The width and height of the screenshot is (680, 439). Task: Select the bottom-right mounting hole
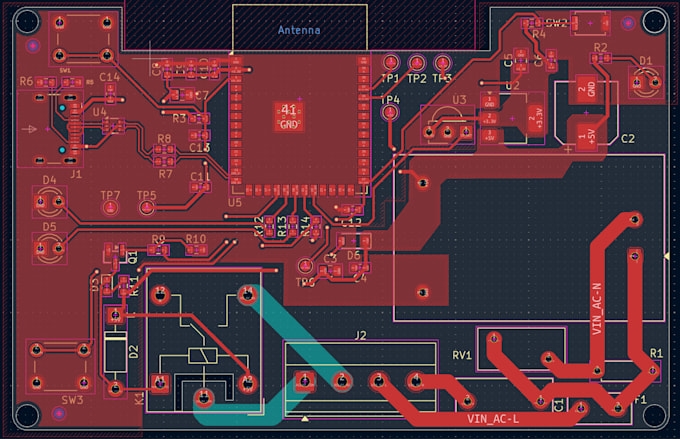(x=654, y=416)
